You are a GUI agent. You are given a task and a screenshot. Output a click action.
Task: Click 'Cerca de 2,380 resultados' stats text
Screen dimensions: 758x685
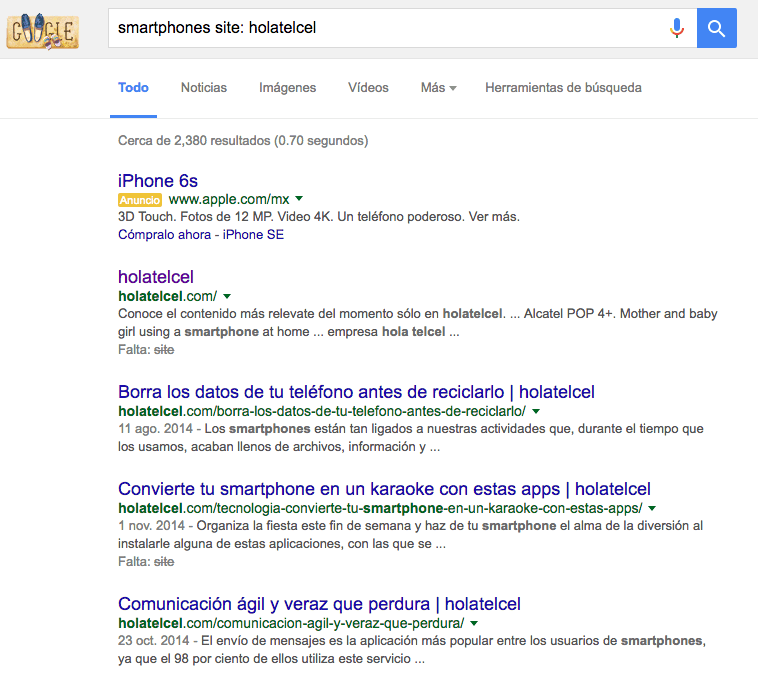243,141
